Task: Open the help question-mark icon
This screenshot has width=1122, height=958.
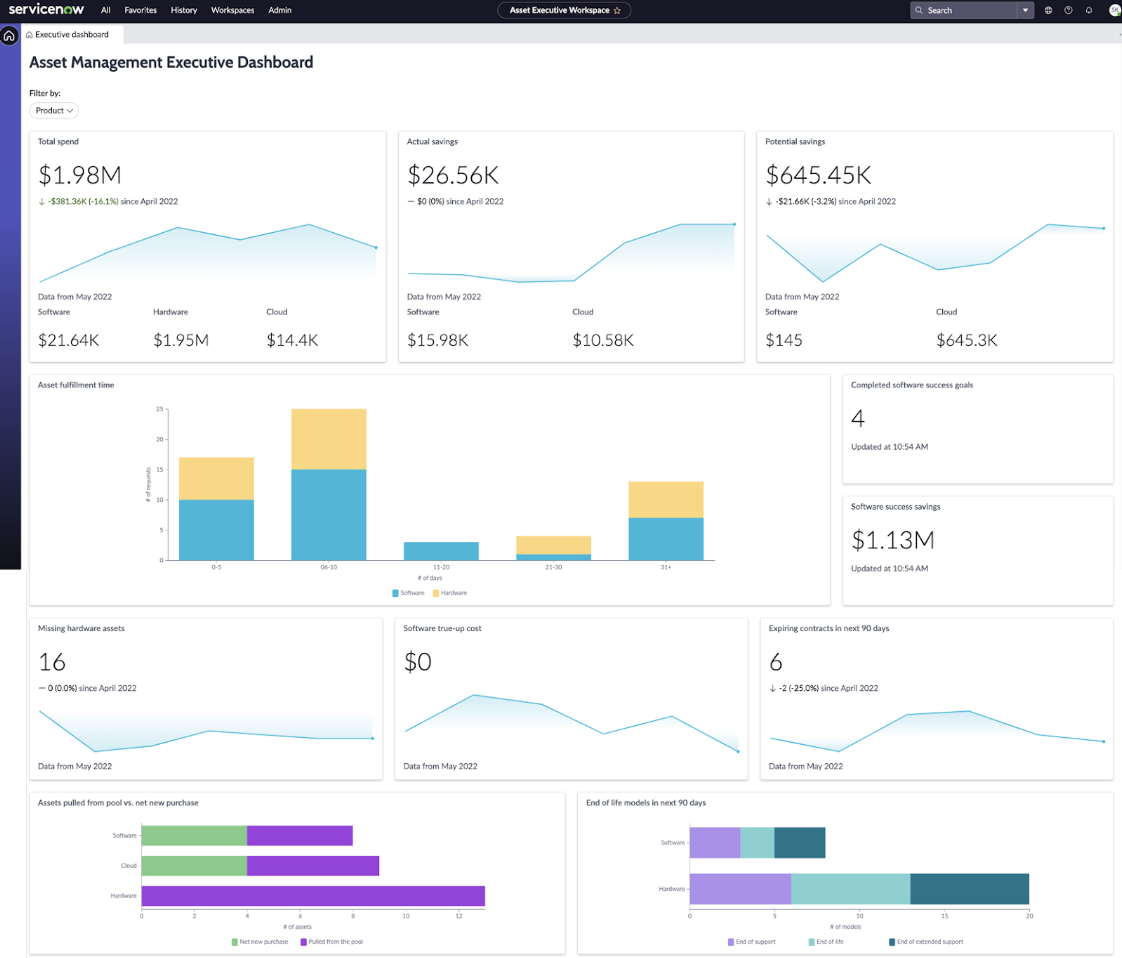Action: [1068, 10]
